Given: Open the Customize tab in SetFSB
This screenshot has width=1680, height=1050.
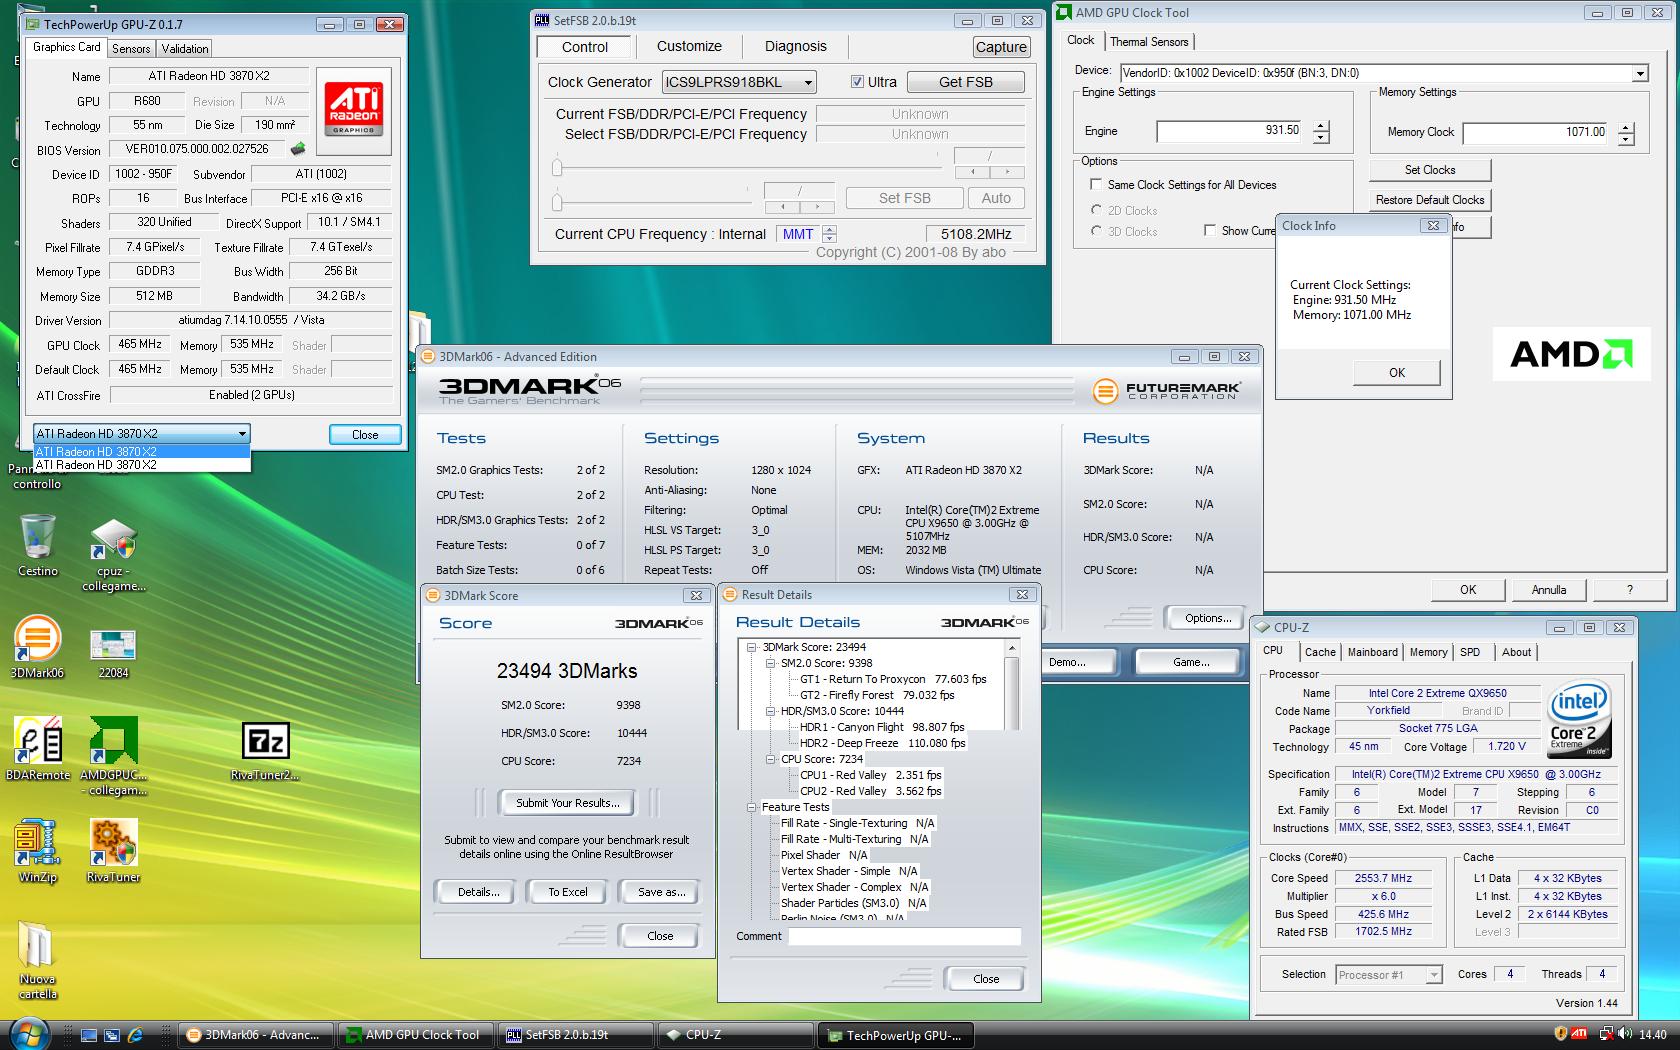Looking at the screenshot, I should pos(689,46).
